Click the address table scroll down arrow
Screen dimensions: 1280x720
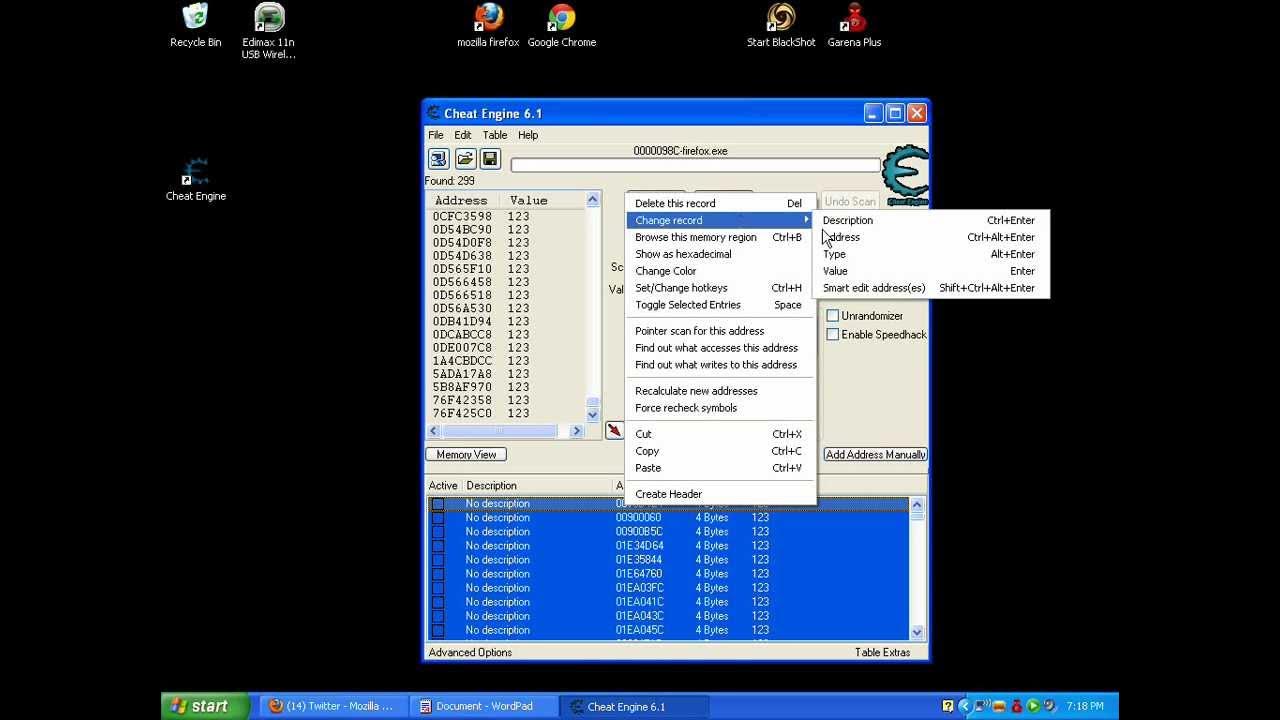click(x=916, y=632)
